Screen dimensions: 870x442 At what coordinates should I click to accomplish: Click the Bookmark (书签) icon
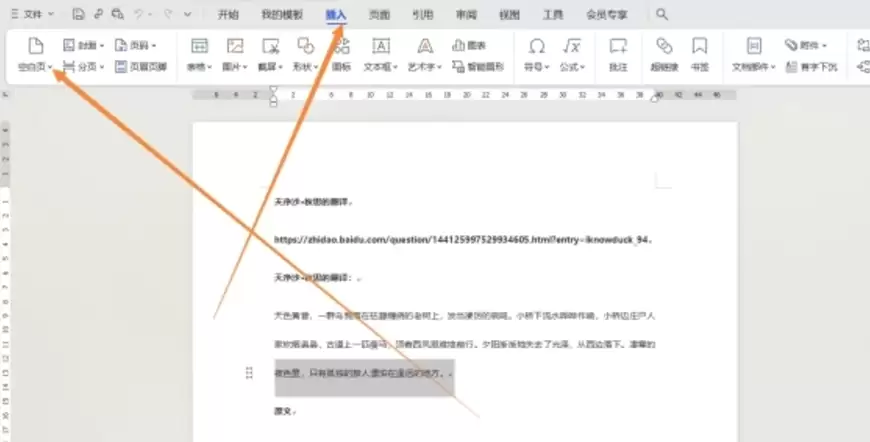(700, 45)
